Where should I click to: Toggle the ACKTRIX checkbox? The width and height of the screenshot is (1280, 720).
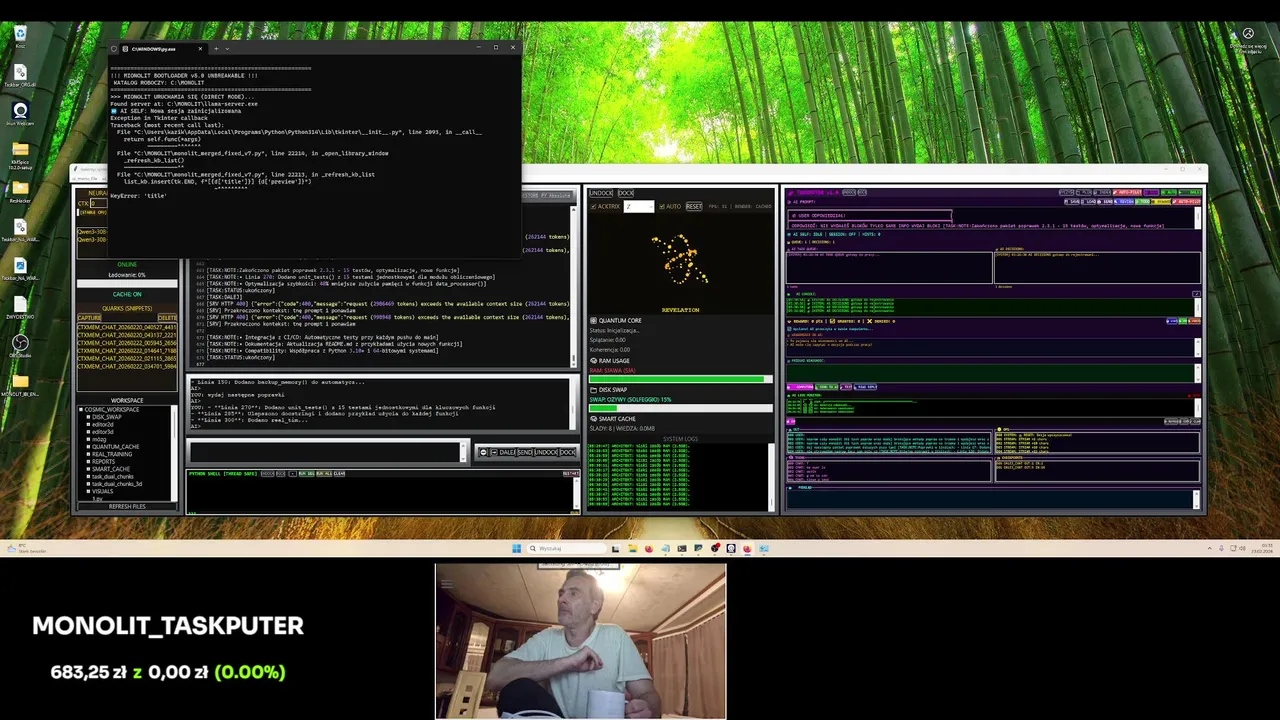pos(593,206)
